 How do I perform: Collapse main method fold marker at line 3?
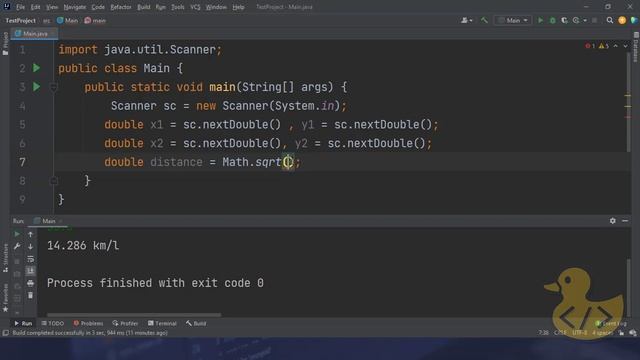[x=53, y=87]
